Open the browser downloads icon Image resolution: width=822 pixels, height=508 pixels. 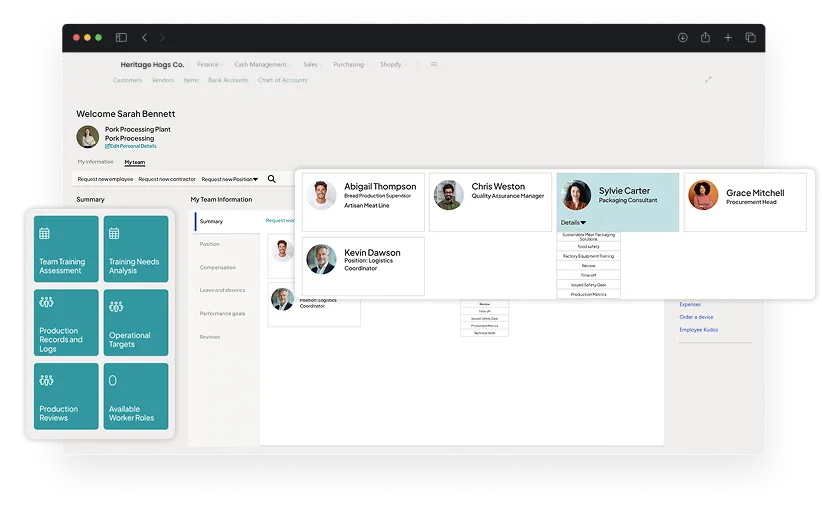pyautogui.click(x=683, y=37)
